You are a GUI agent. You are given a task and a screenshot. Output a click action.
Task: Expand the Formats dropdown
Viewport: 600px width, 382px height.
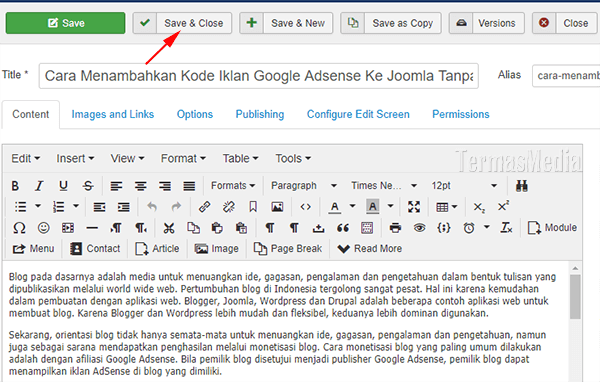(233, 186)
